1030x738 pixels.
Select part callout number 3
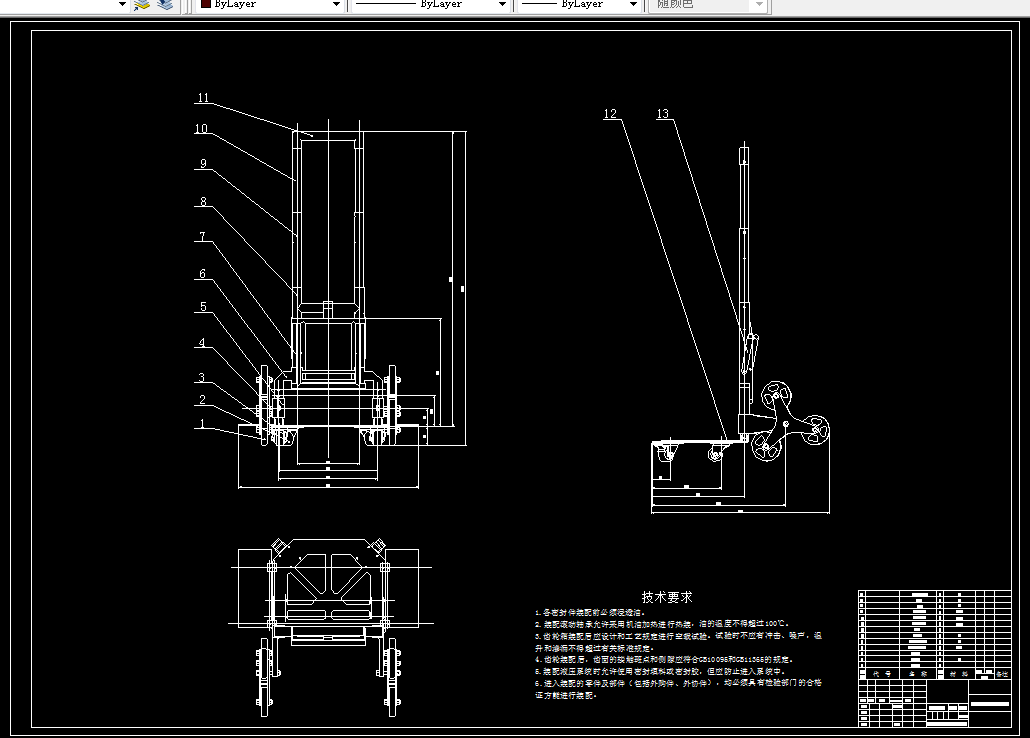click(x=202, y=377)
